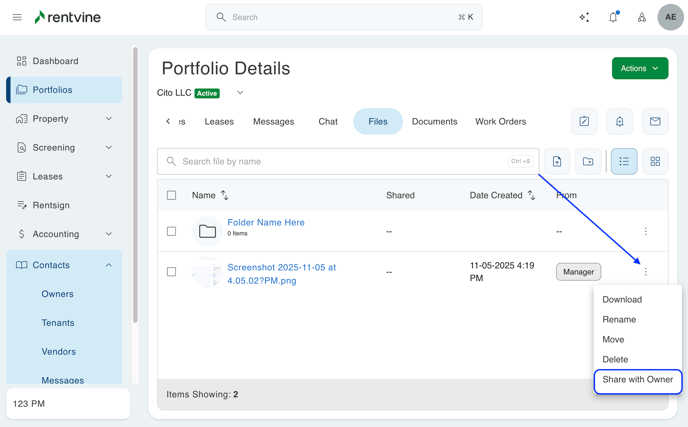This screenshot has width=688, height=427.
Task: Click the AI sparkle icon in header
Action: pos(584,17)
